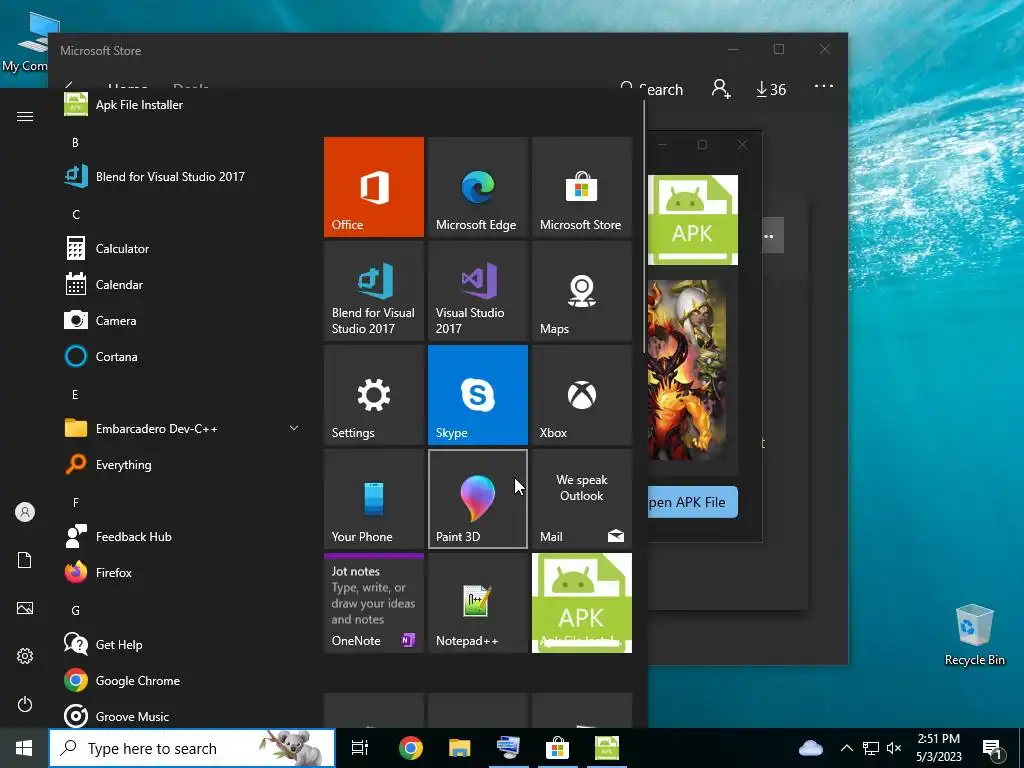The height and width of the screenshot is (768, 1024).
Task: Open the OneNote tile
Action: (374, 603)
